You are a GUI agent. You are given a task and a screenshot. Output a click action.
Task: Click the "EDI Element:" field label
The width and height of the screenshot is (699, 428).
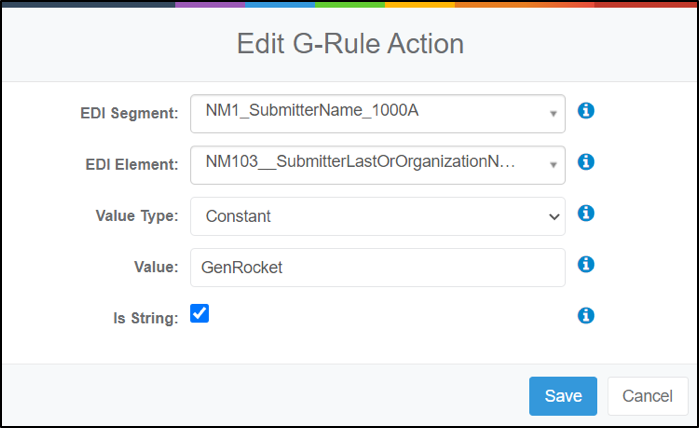coord(132,165)
